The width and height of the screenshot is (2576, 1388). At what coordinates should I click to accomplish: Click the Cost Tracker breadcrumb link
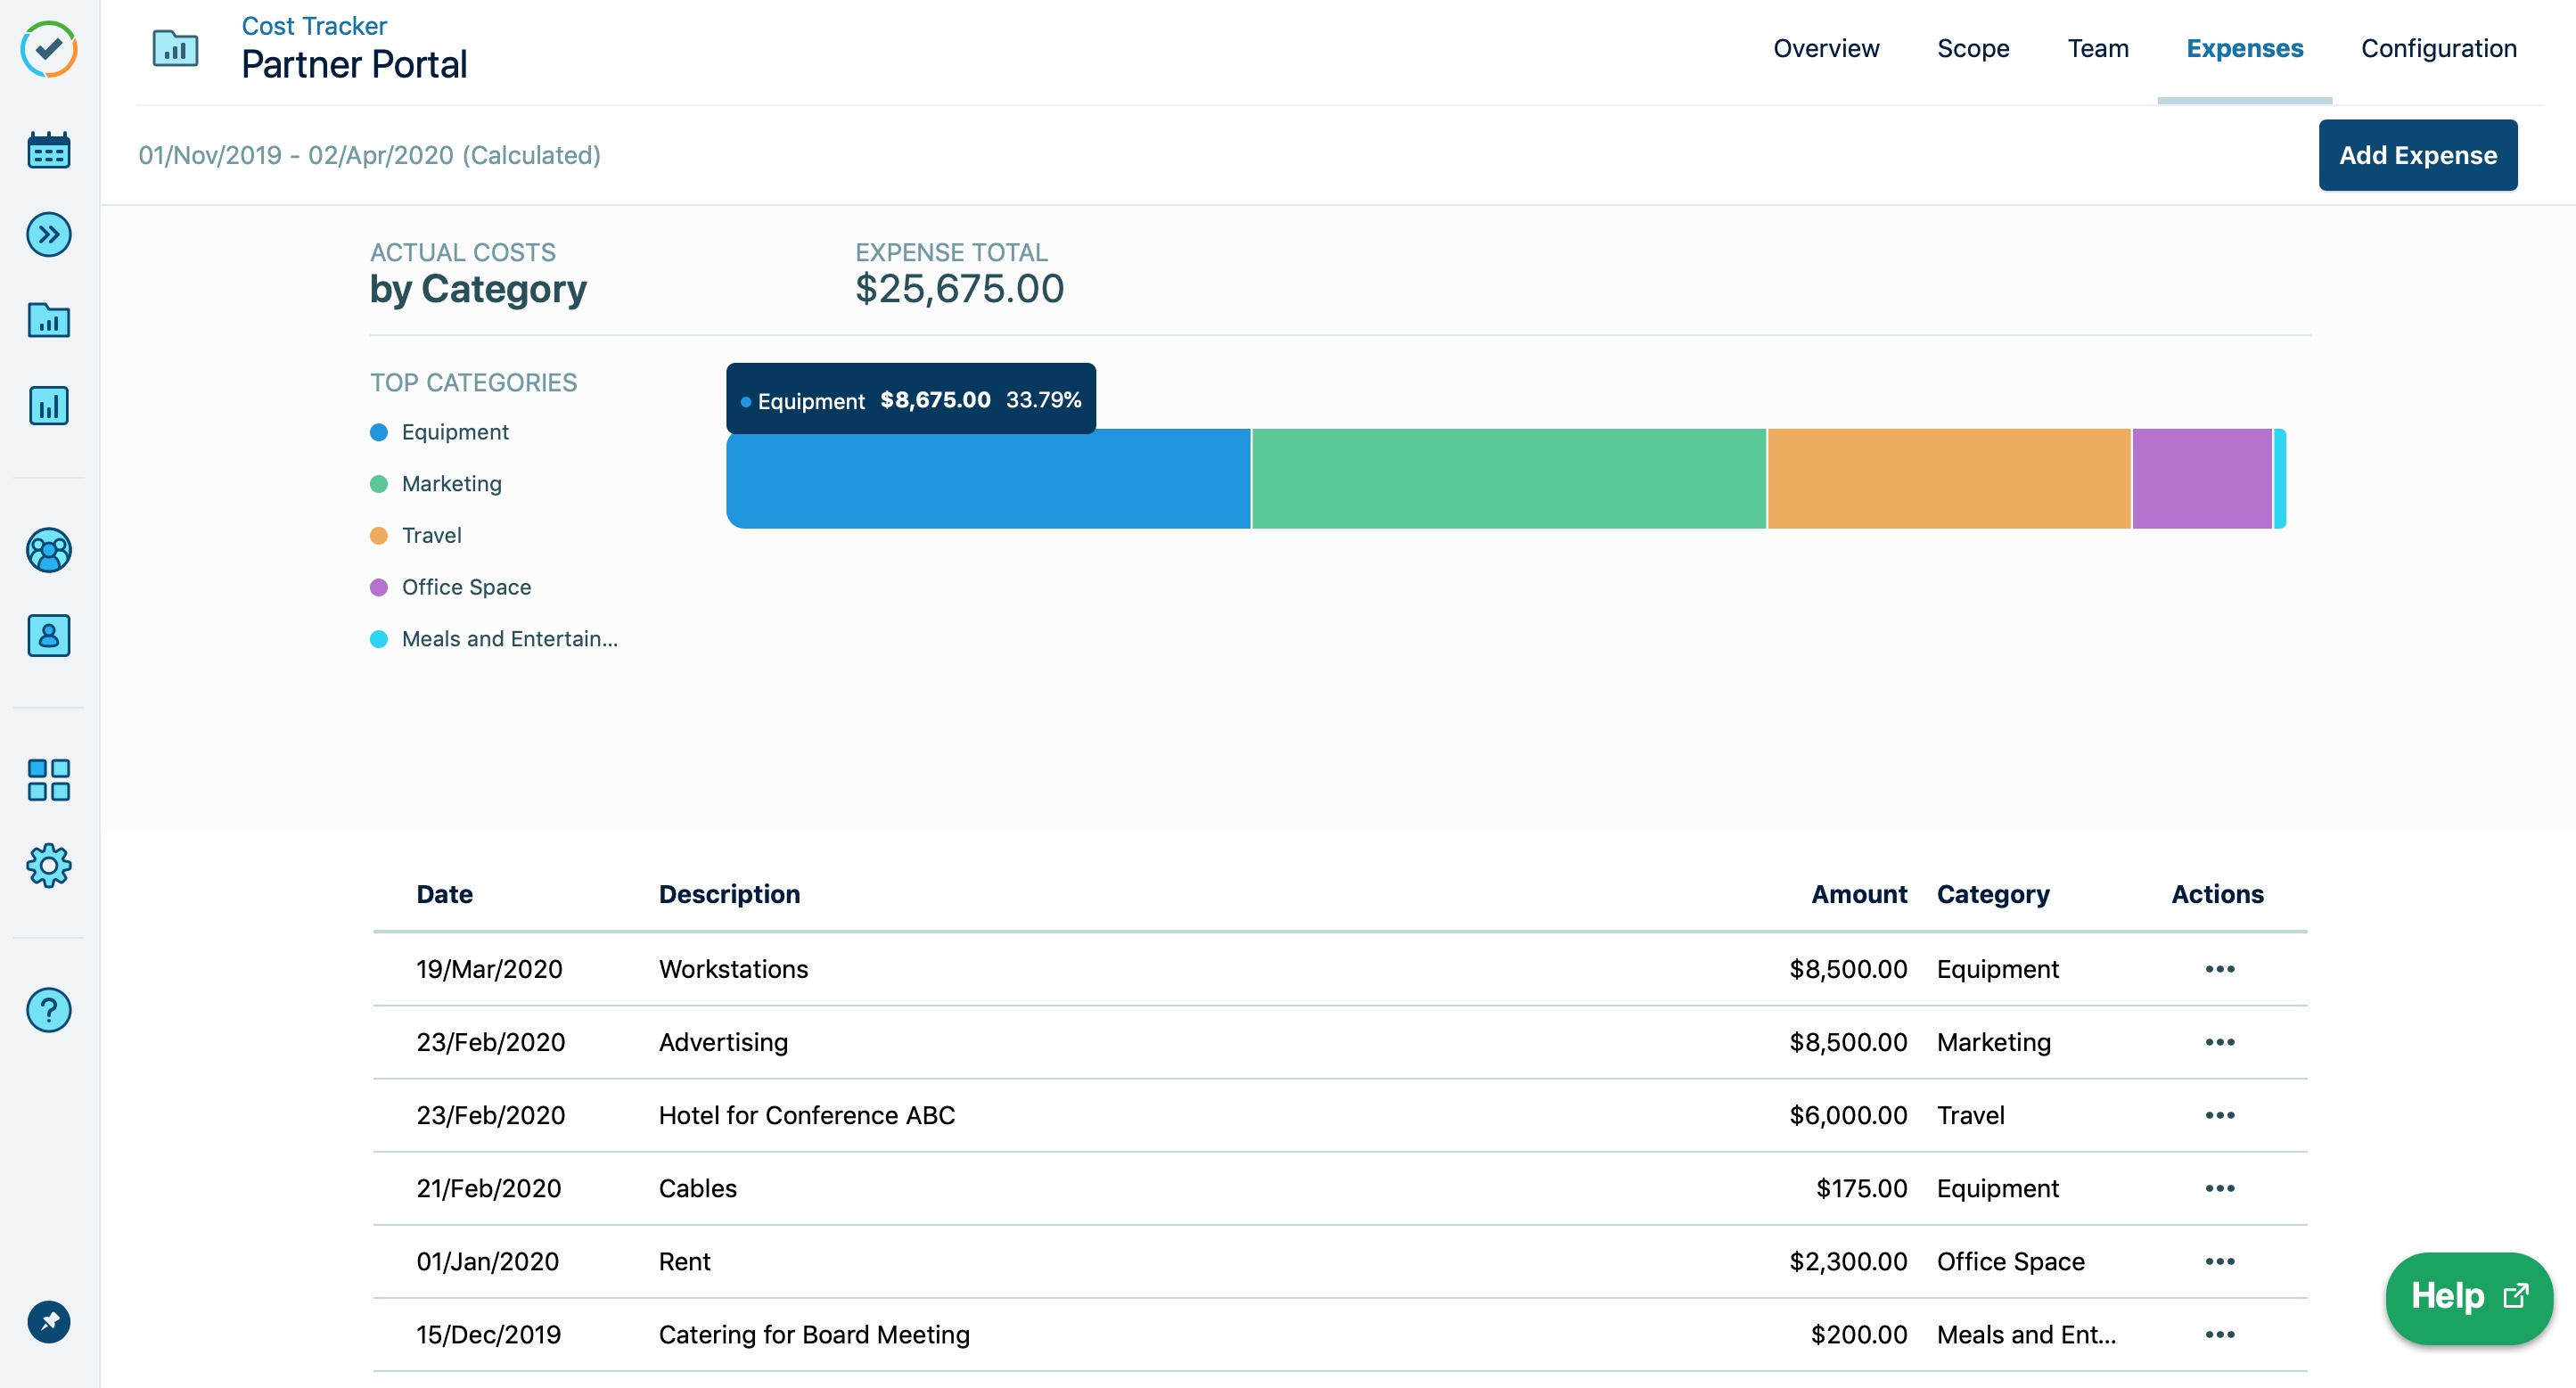(x=313, y=26)
